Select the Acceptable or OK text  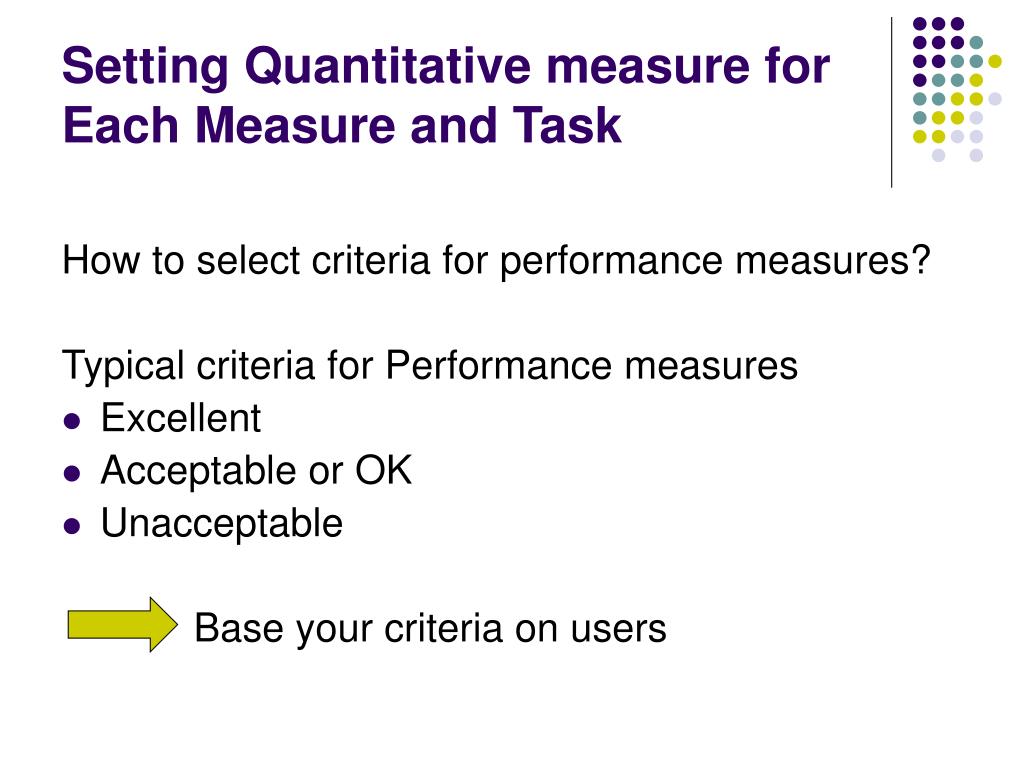[257, 472]
